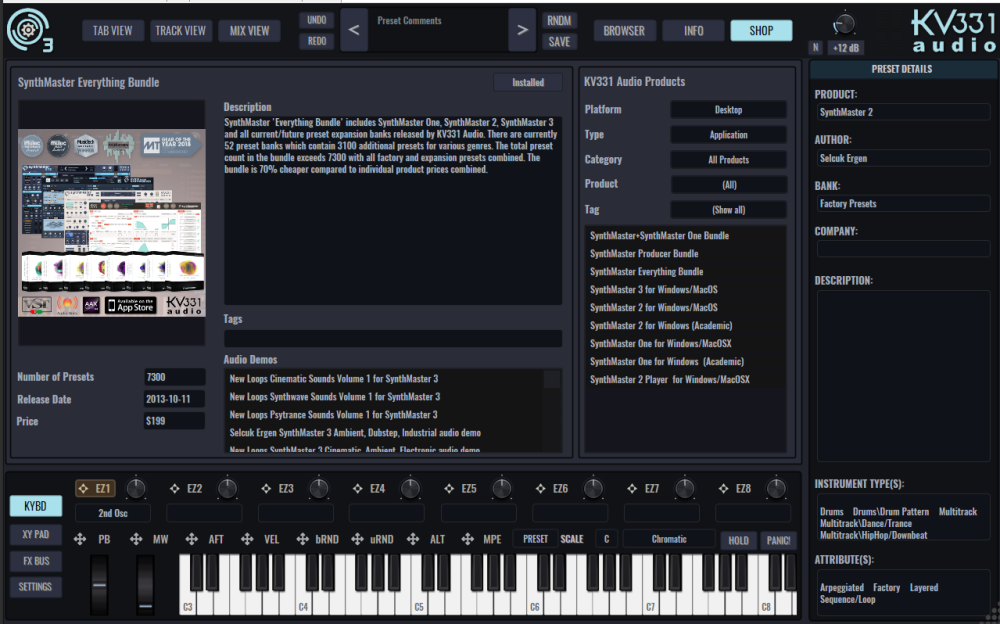The image size is (1000, 624).
Task: Switch to the BROWSER tab
Action: 623,31
